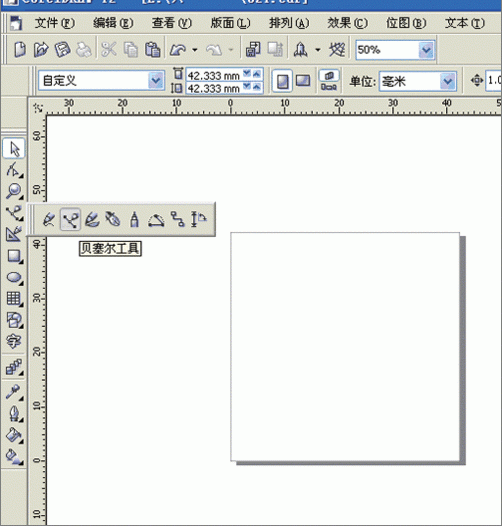Choose the Interactive Connector tool in the flyout
502x526 pixels.
pyautogui.click(x=178, y=219)
